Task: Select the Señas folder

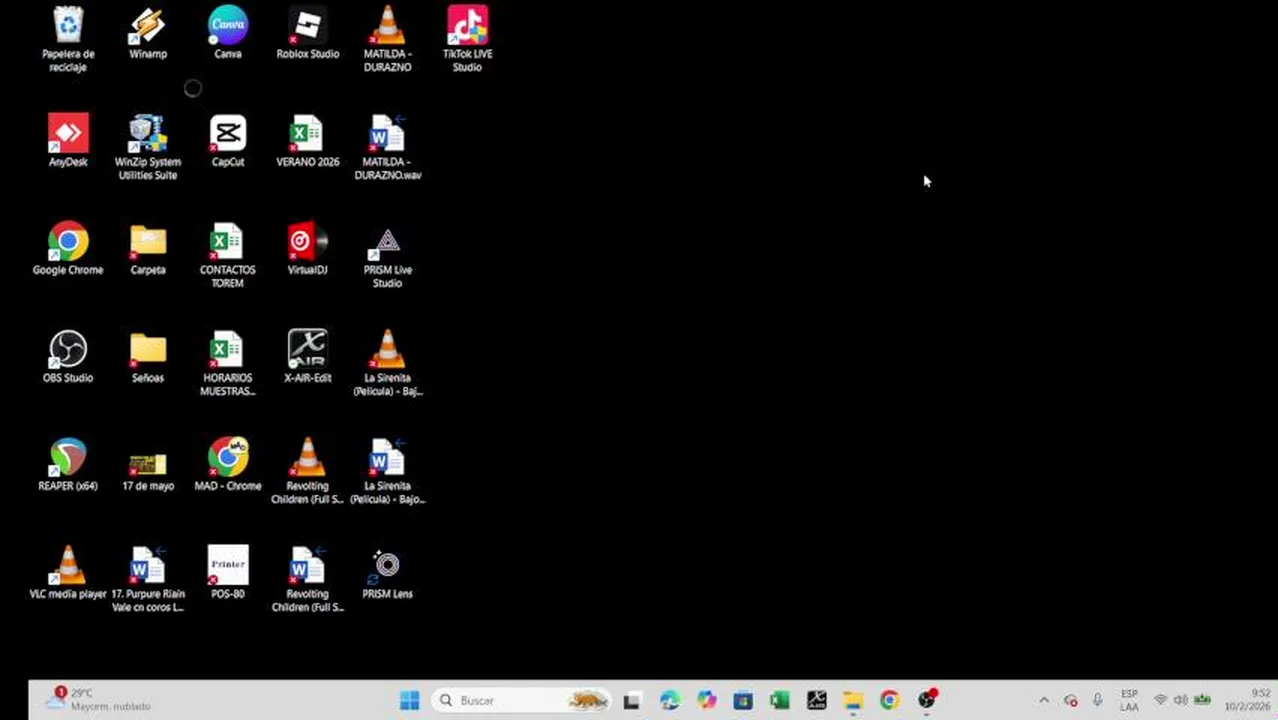Action: coord(148,357)
